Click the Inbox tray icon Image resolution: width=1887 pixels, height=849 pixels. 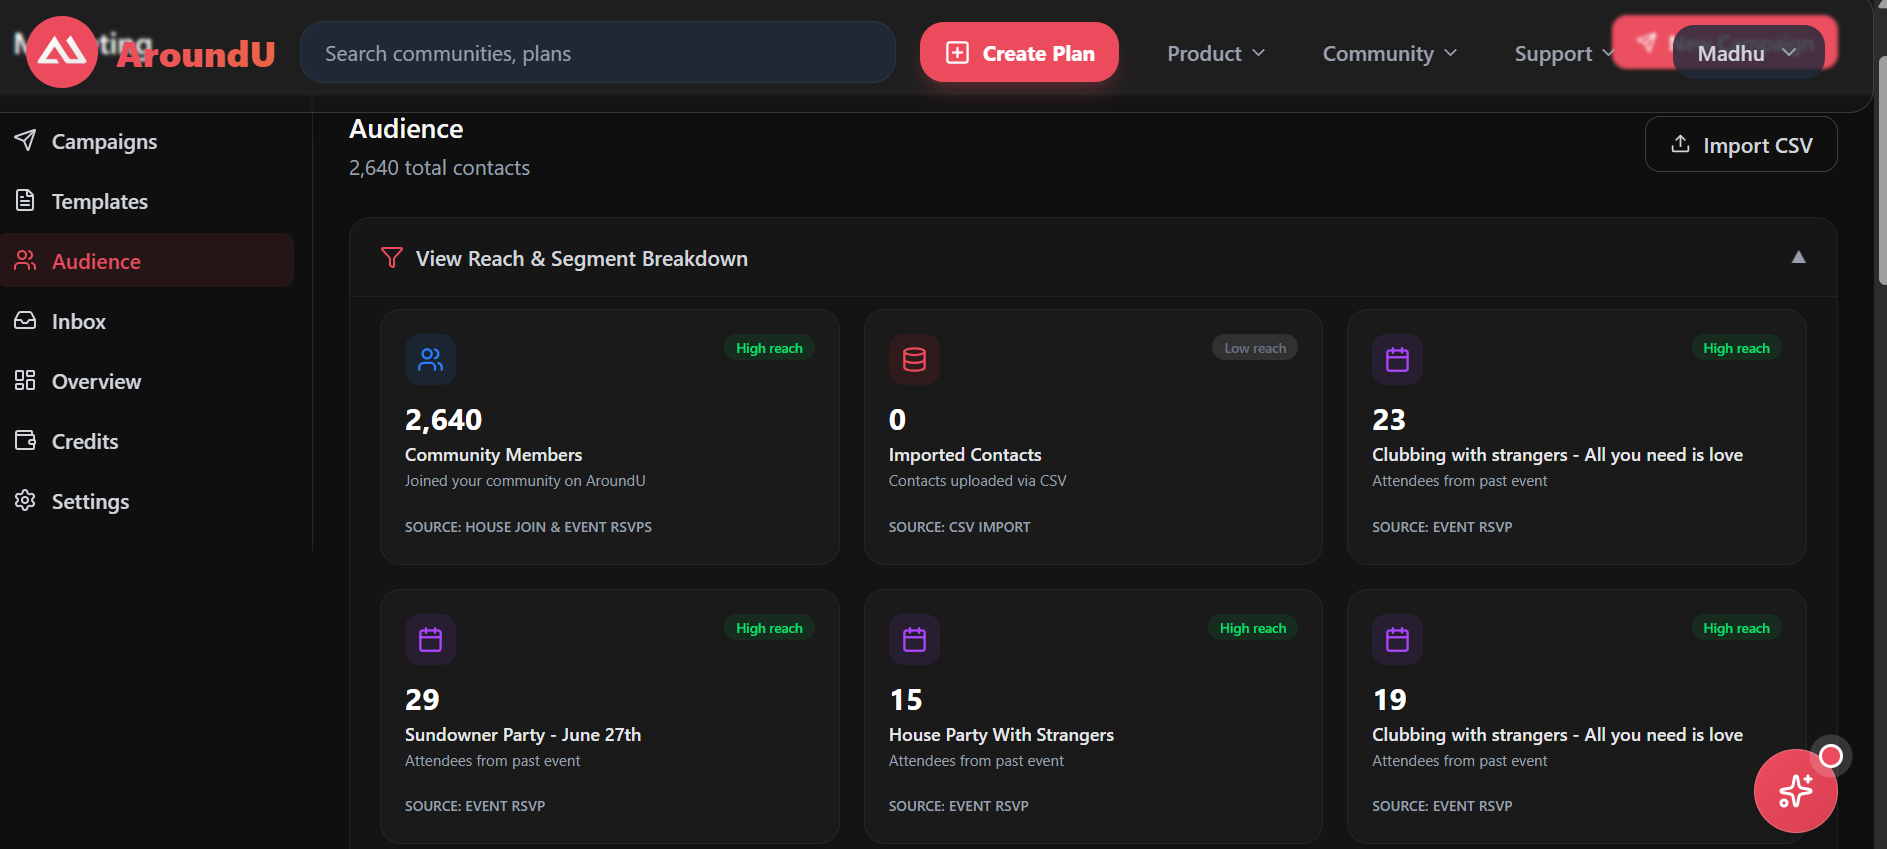25,320
